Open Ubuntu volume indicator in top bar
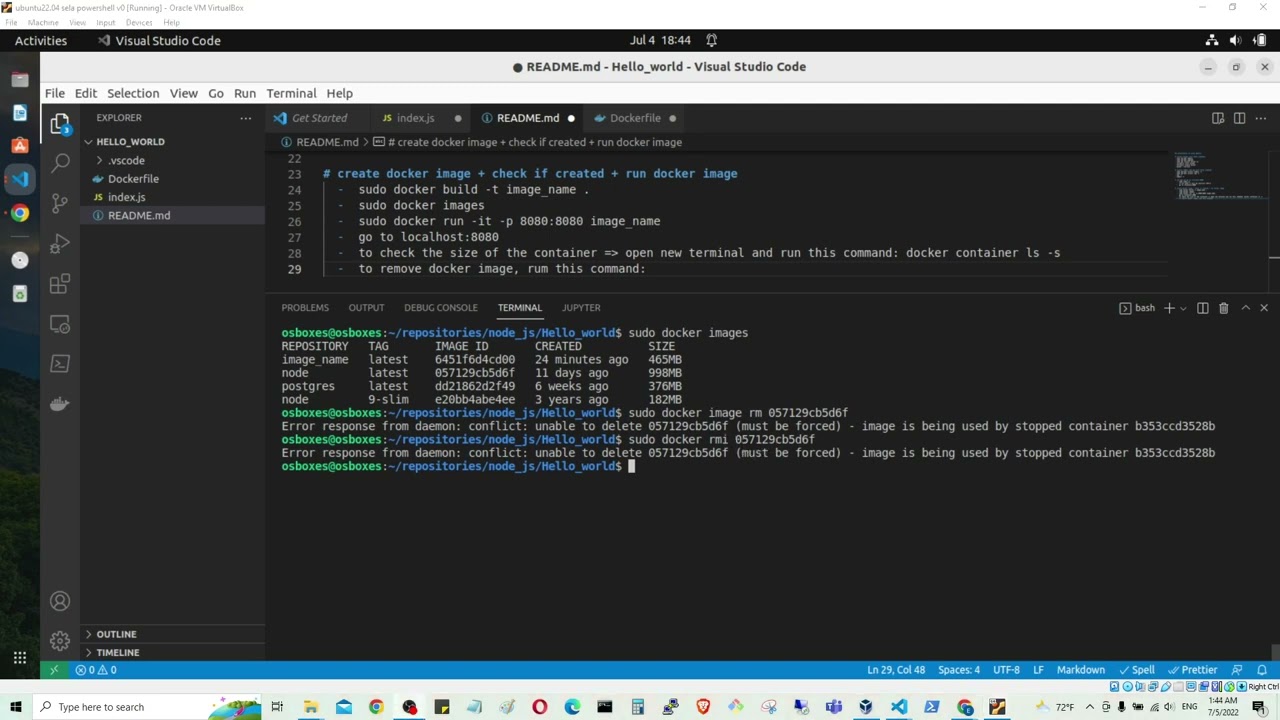The image size is (1280, 720). [x=1235, y=40]
